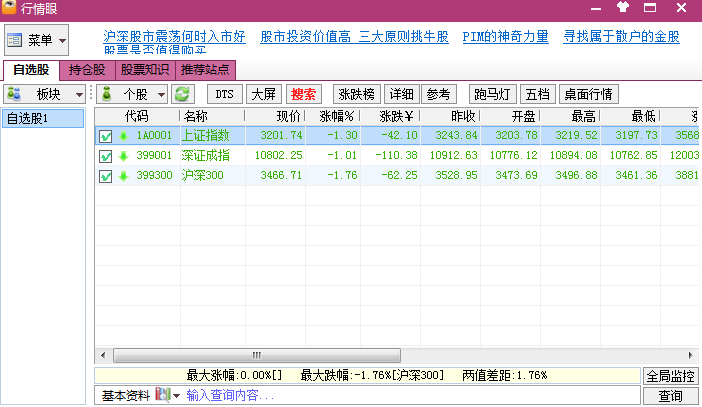Switch to the 自选股 tab
This screenshot has width=702, height=407.
coord(31,70)
